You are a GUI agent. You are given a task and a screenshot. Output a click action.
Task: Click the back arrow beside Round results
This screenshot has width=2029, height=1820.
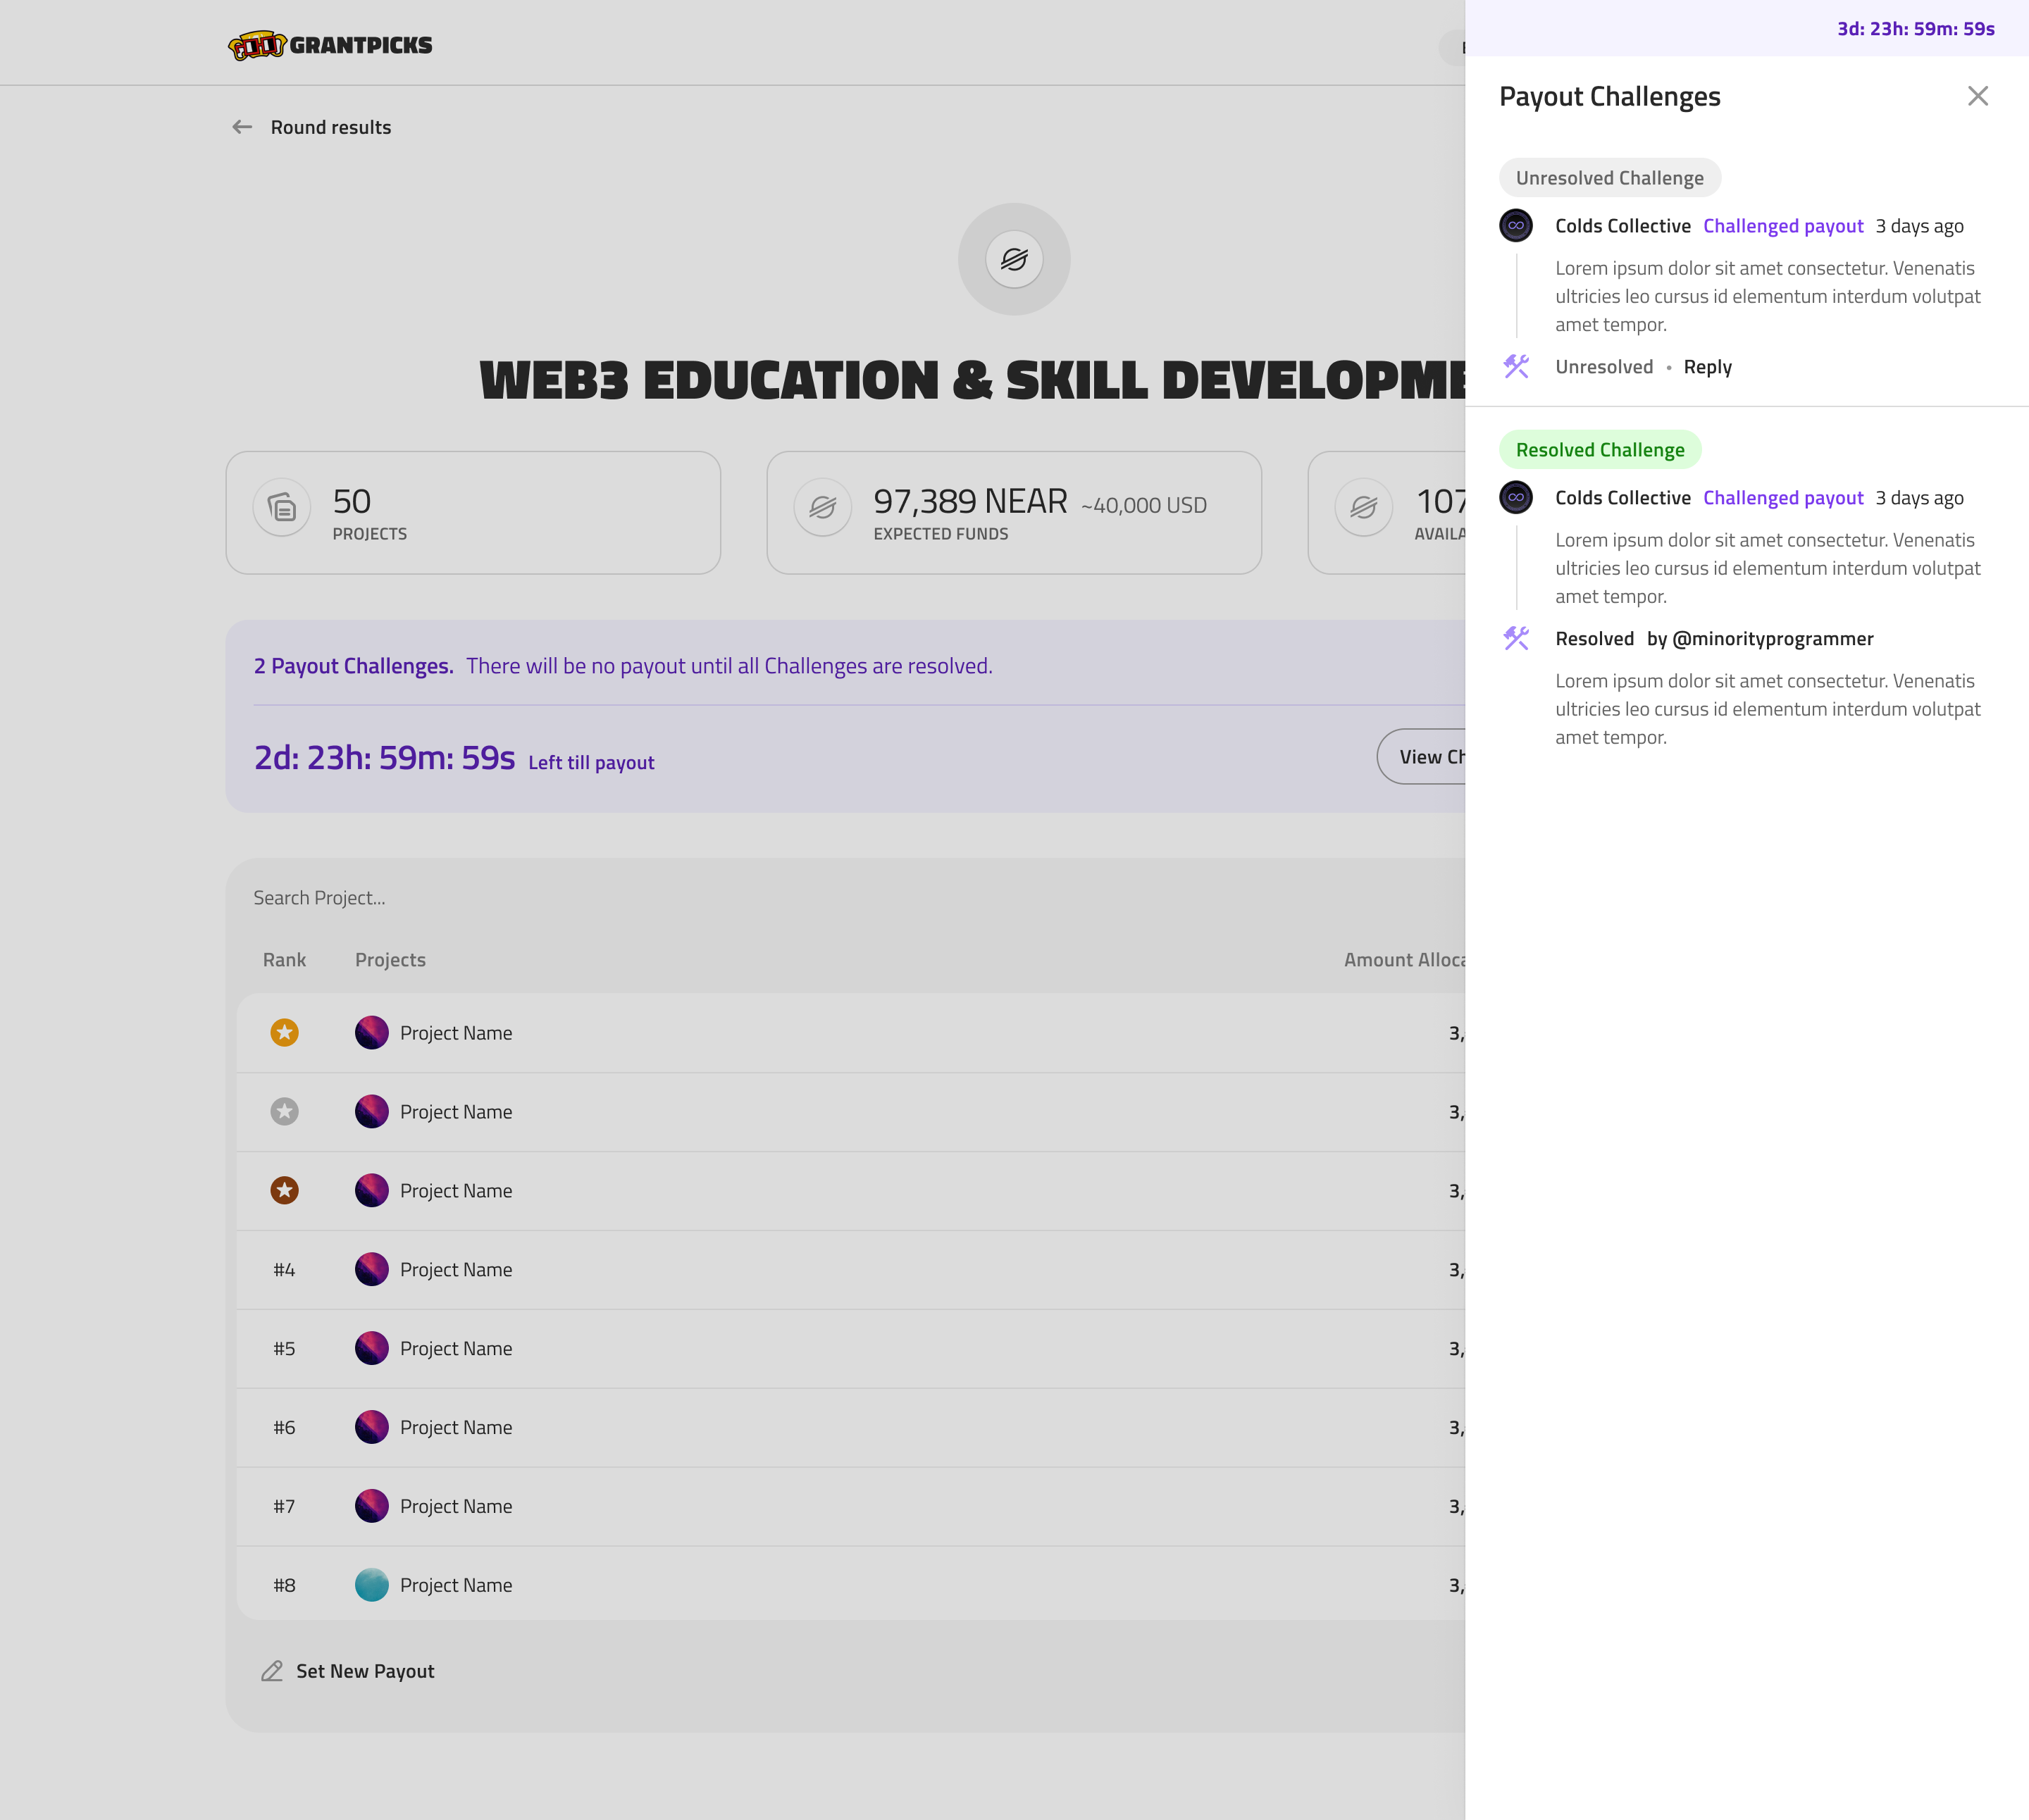242,127
